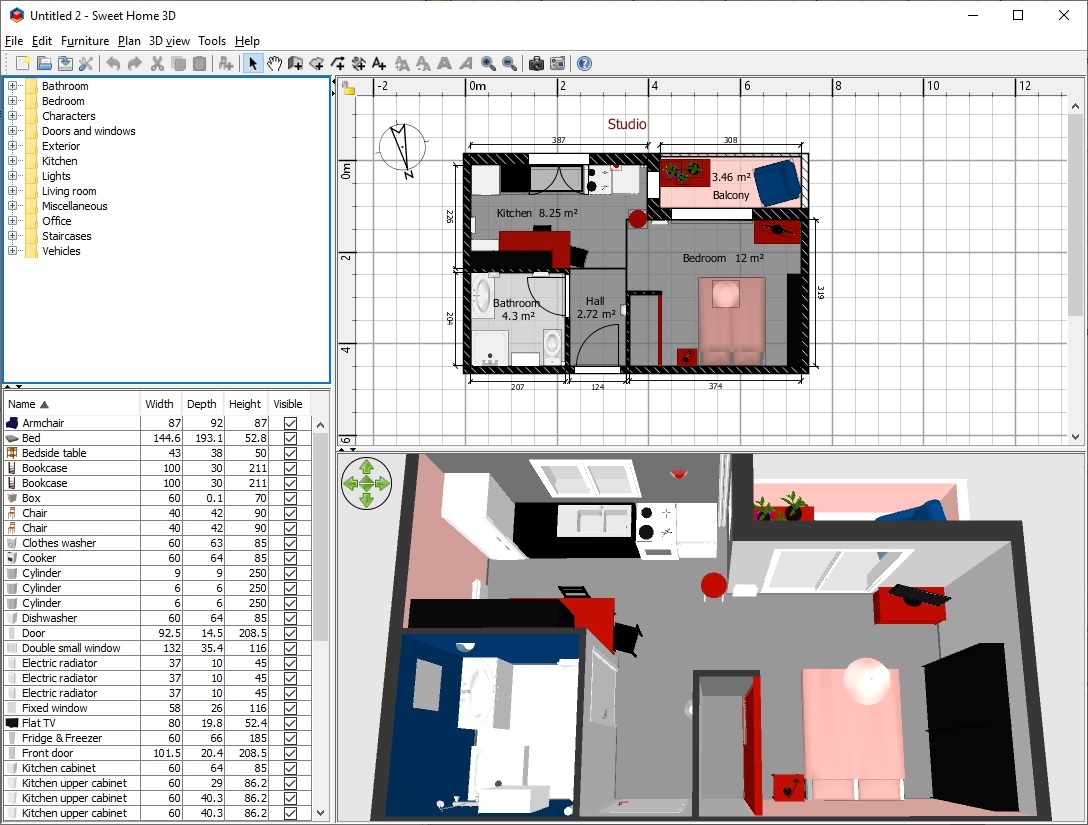Choose the Create dimensions tool
Screen dimensions: 1088x825
click(x=358, y=64)
